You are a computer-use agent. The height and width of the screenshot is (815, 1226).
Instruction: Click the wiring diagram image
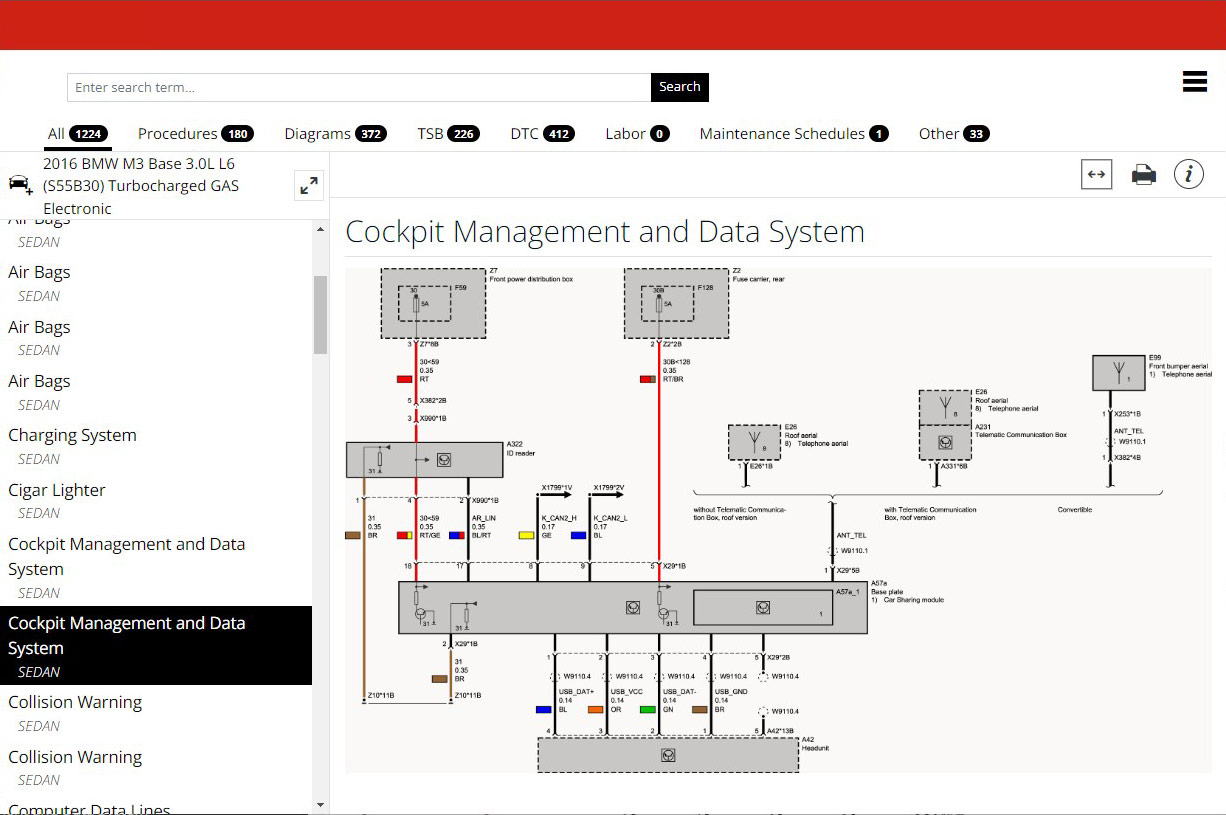(776, 520)
